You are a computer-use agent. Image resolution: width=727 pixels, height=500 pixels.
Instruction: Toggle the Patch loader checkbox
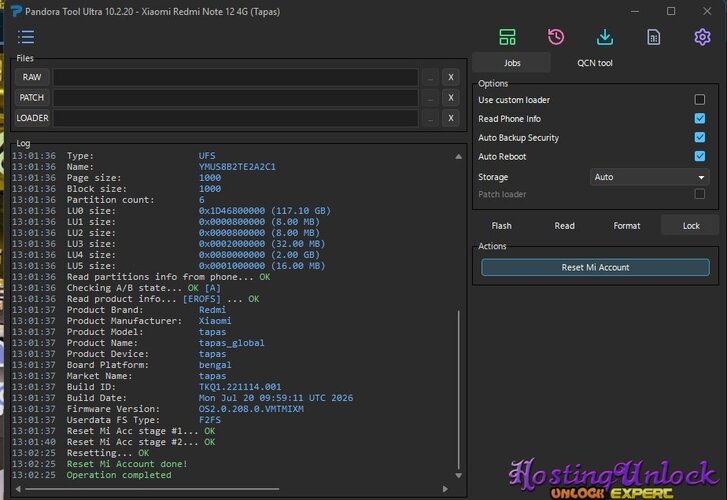click(x=700, y=194)
